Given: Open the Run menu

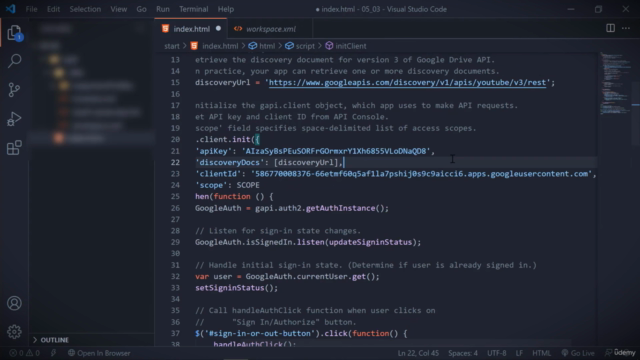Looking at the screenshot, I should point(162,9).
